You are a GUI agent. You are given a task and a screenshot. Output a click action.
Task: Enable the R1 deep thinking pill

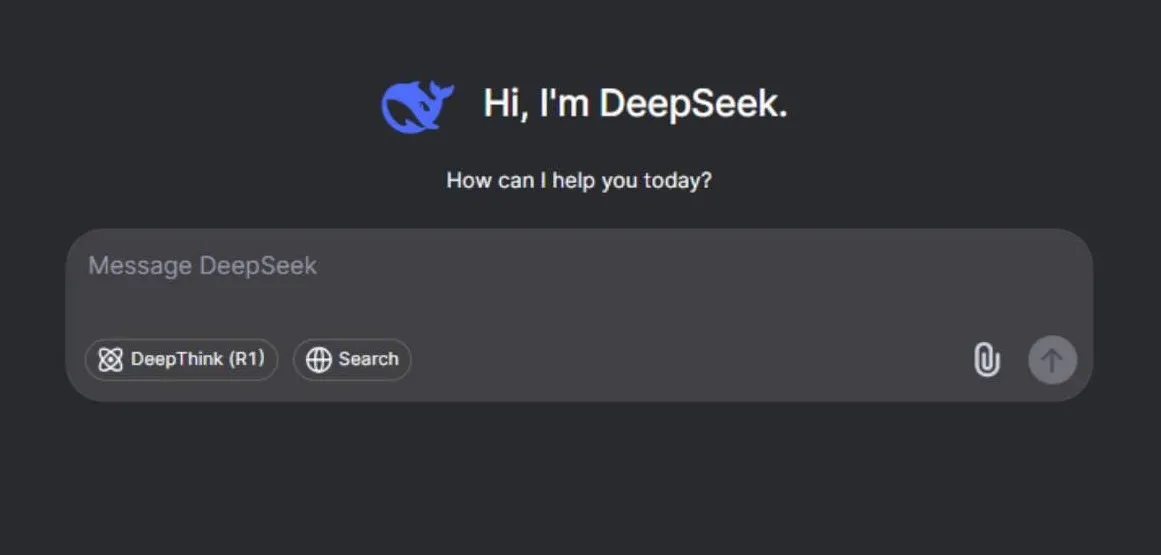(x=181, y=360)
